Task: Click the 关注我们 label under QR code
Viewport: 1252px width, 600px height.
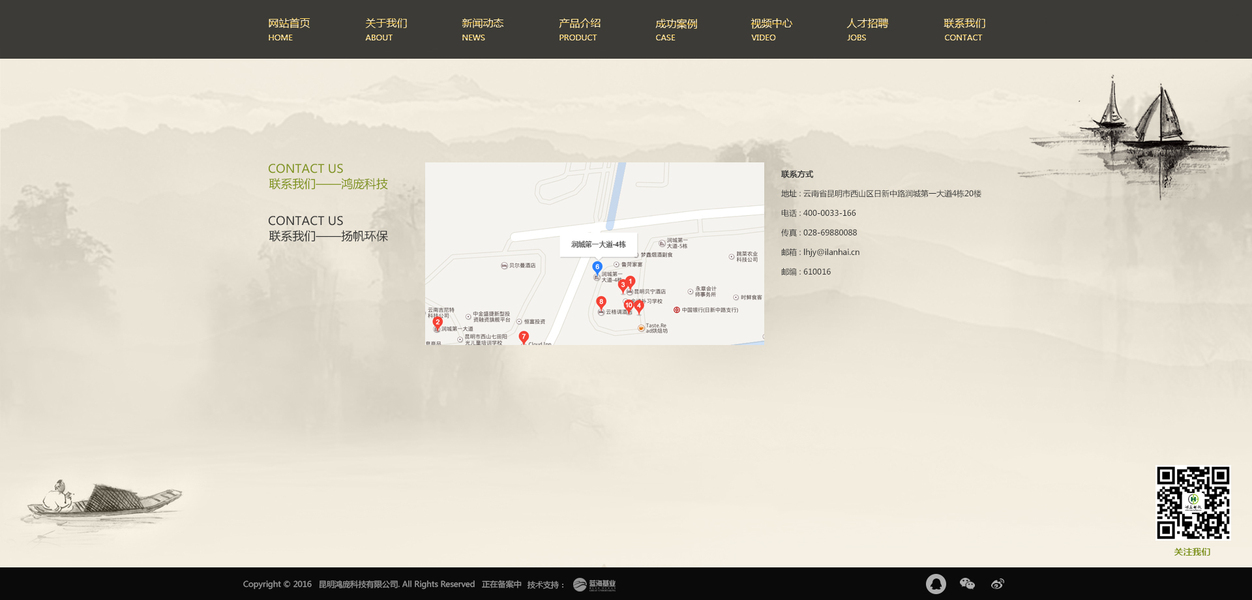Action: 1192,552
